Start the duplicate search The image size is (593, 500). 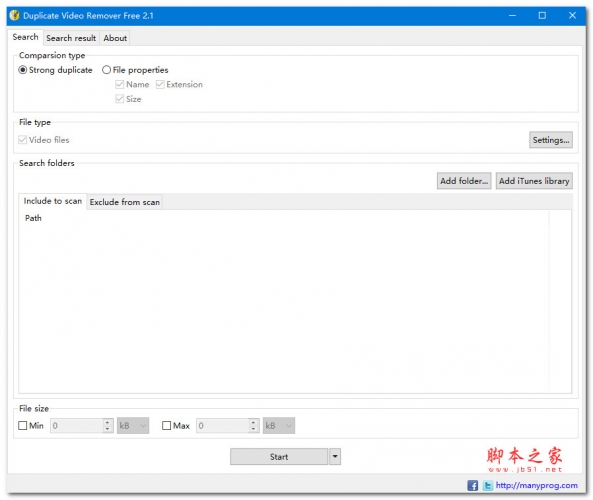tap(279, 457)
